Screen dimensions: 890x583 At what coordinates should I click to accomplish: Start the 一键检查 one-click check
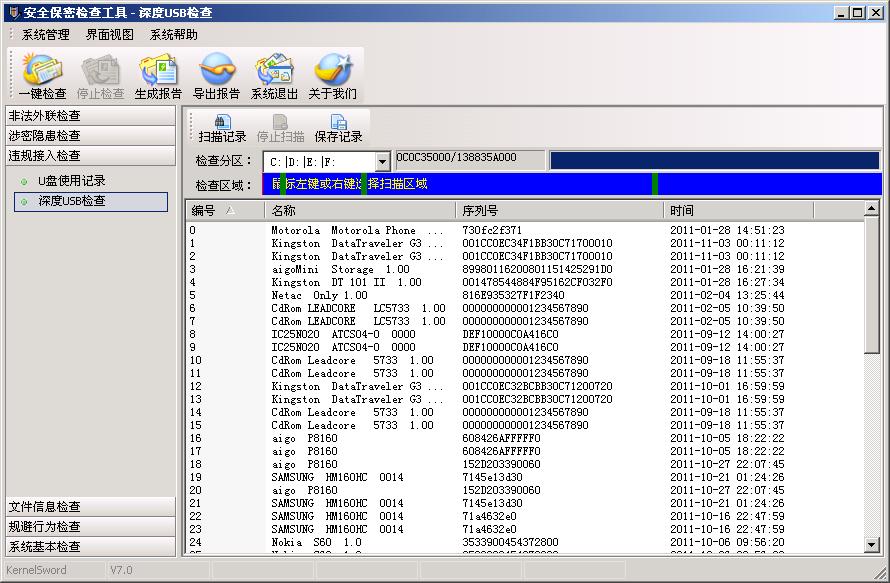pos(43,77)
